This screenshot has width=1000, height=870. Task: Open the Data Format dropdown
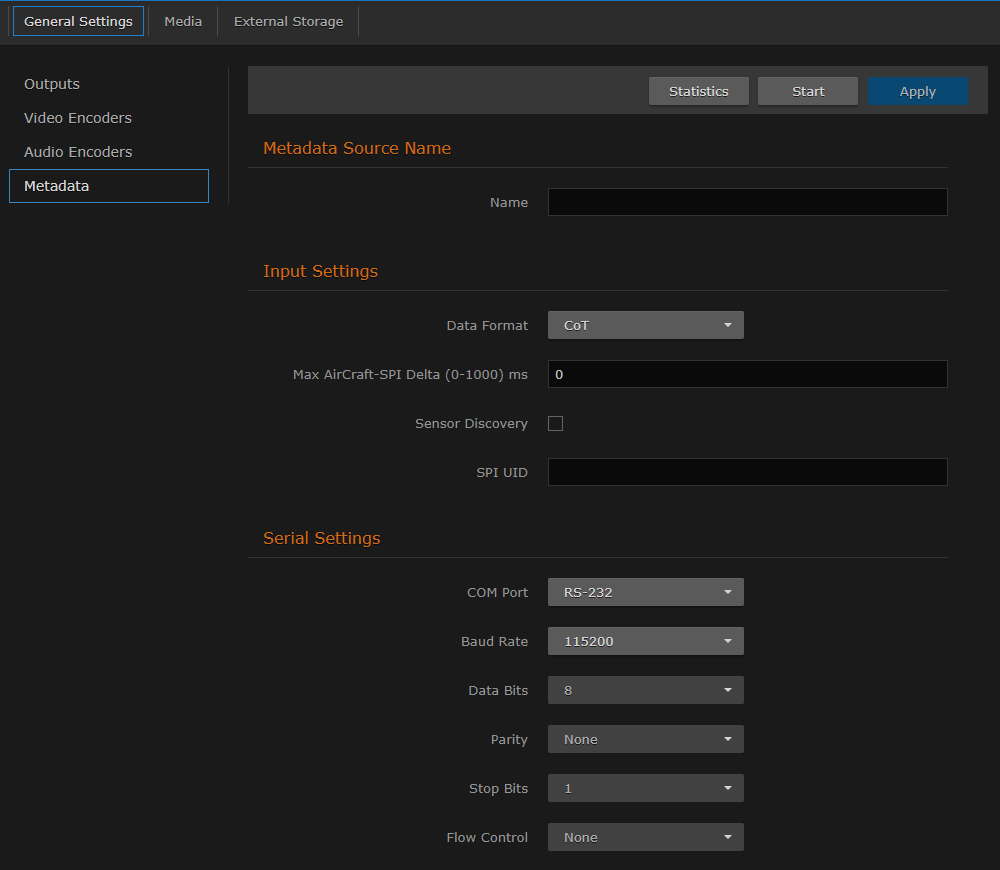pos(645,325)
